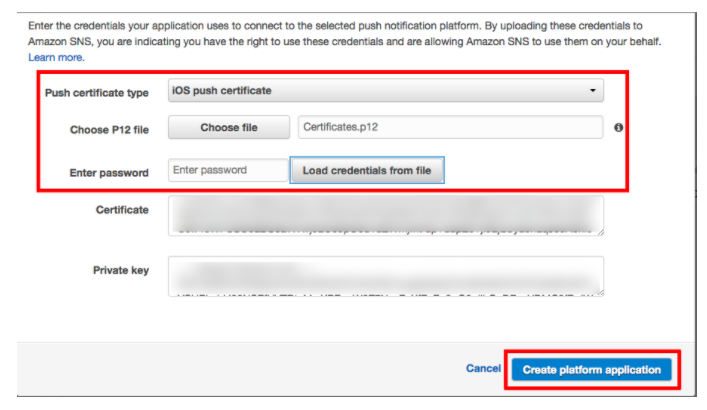
Task: Click the info icon beside the P12 file field
Action: point(619,128)
